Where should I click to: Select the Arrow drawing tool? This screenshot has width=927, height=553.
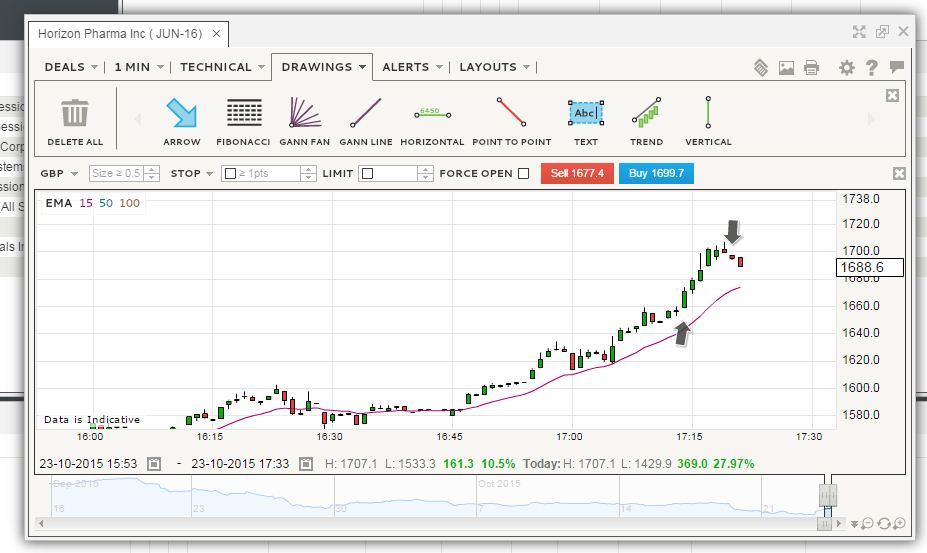point(181,121)
